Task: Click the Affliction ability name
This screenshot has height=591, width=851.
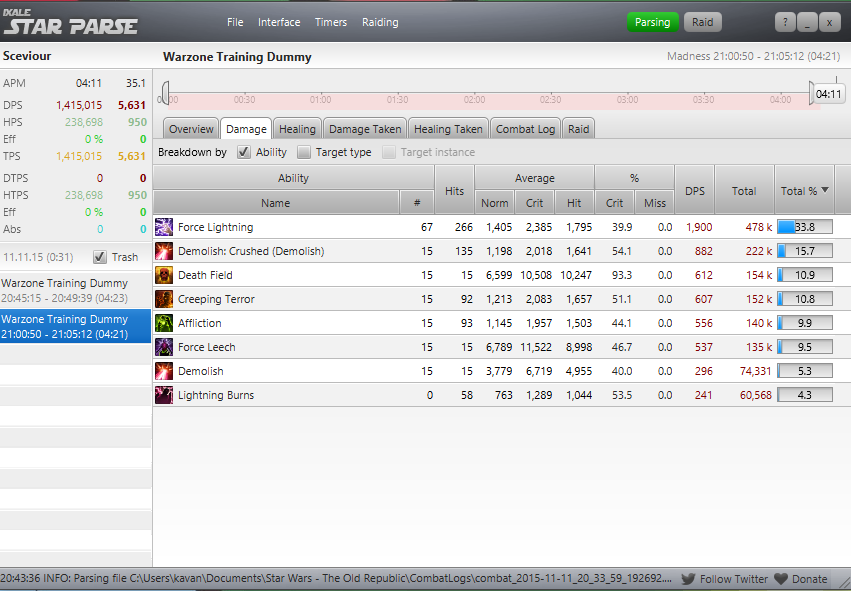Action: [x=200, y=323]
